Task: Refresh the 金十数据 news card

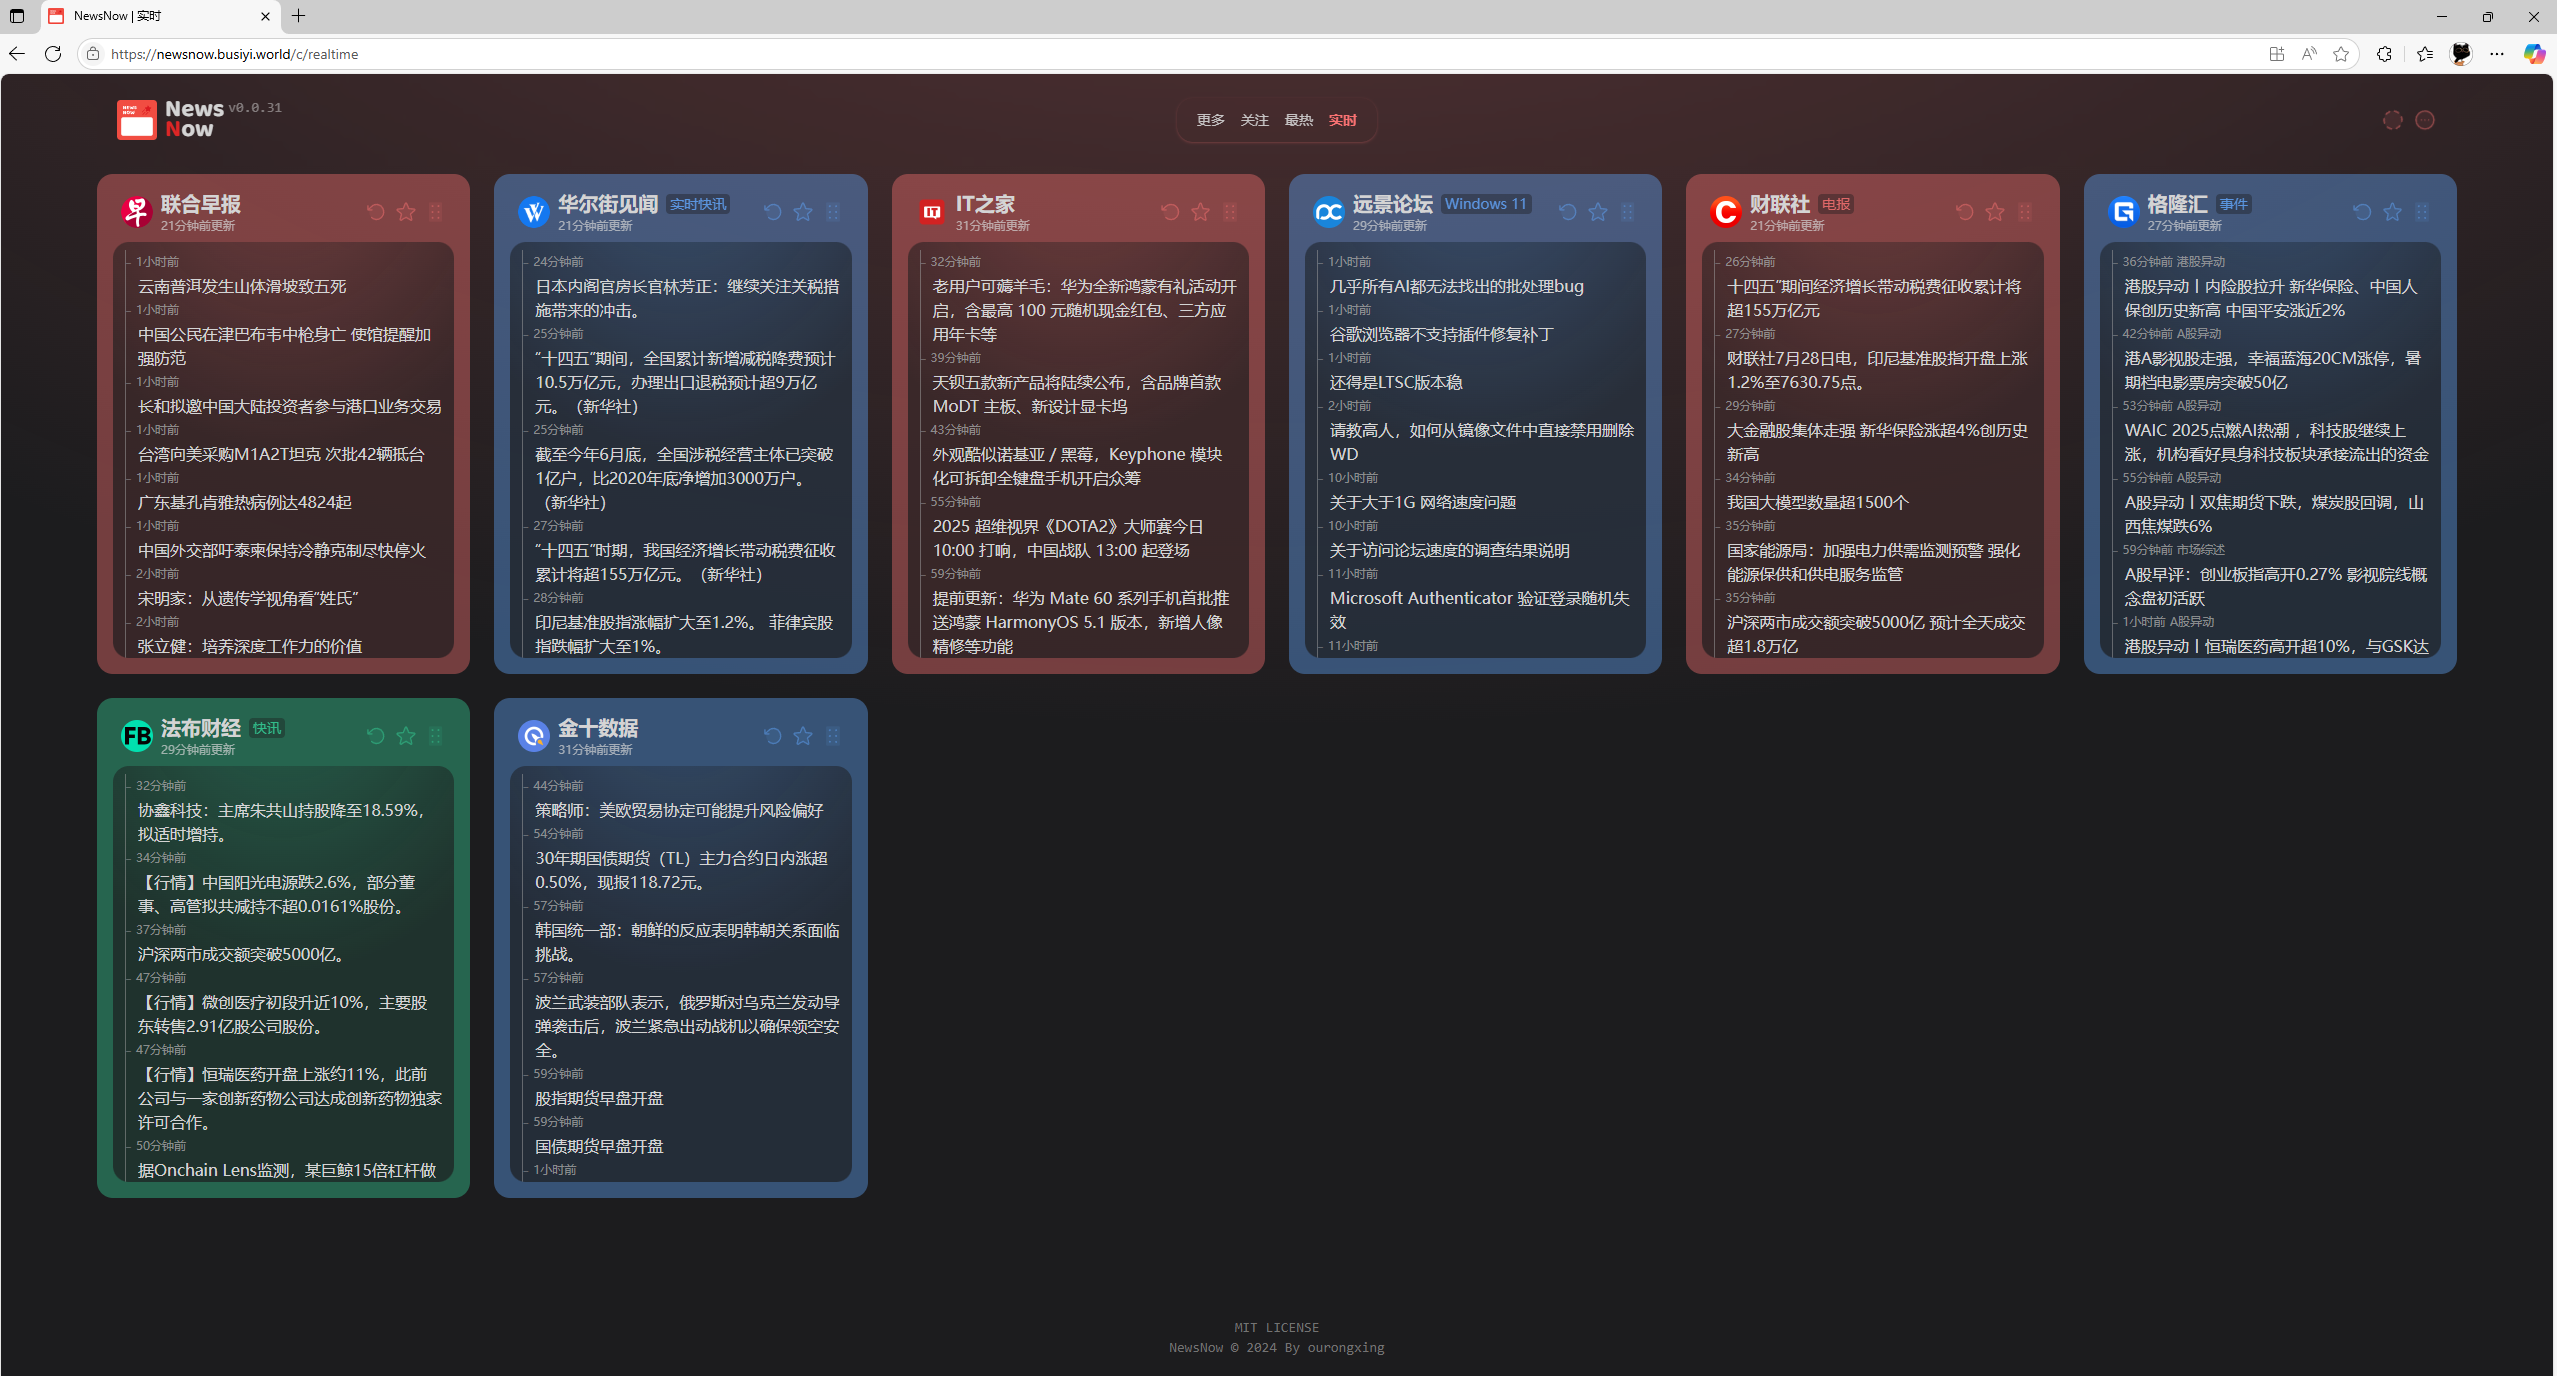Action: (x=772, y=736)
